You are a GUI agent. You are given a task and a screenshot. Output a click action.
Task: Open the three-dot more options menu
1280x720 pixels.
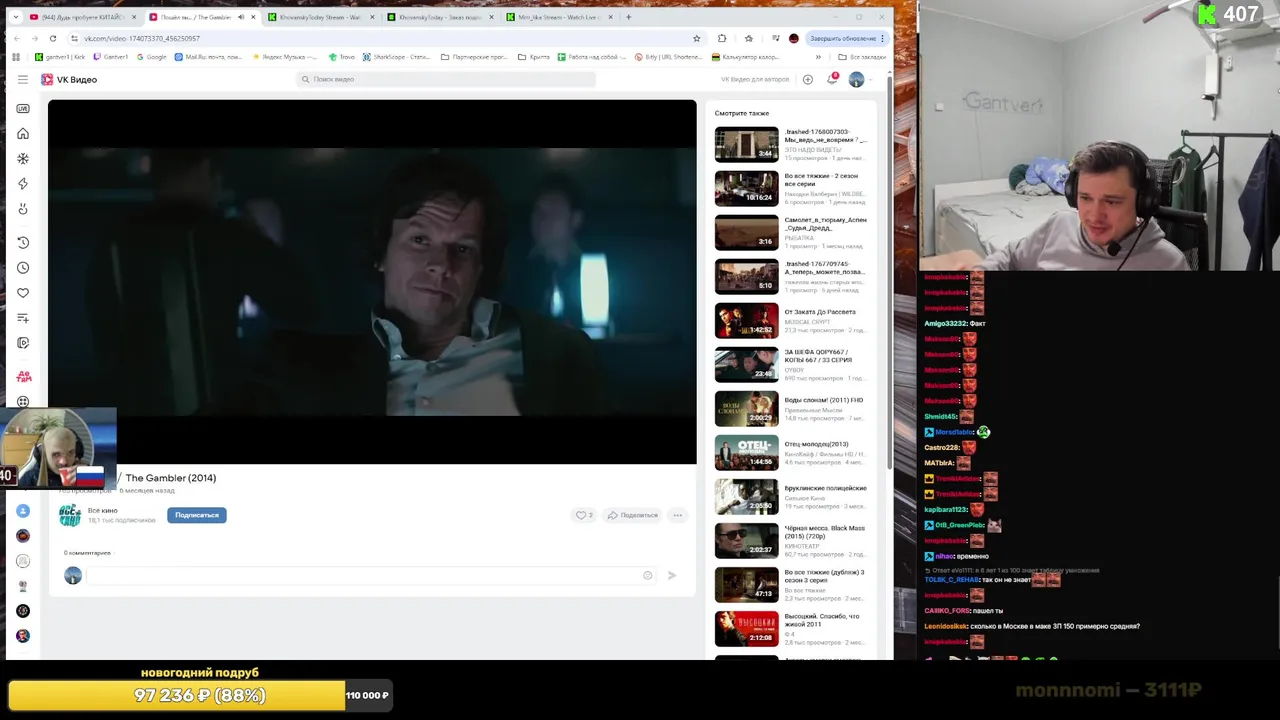click(x=677, y=515)
